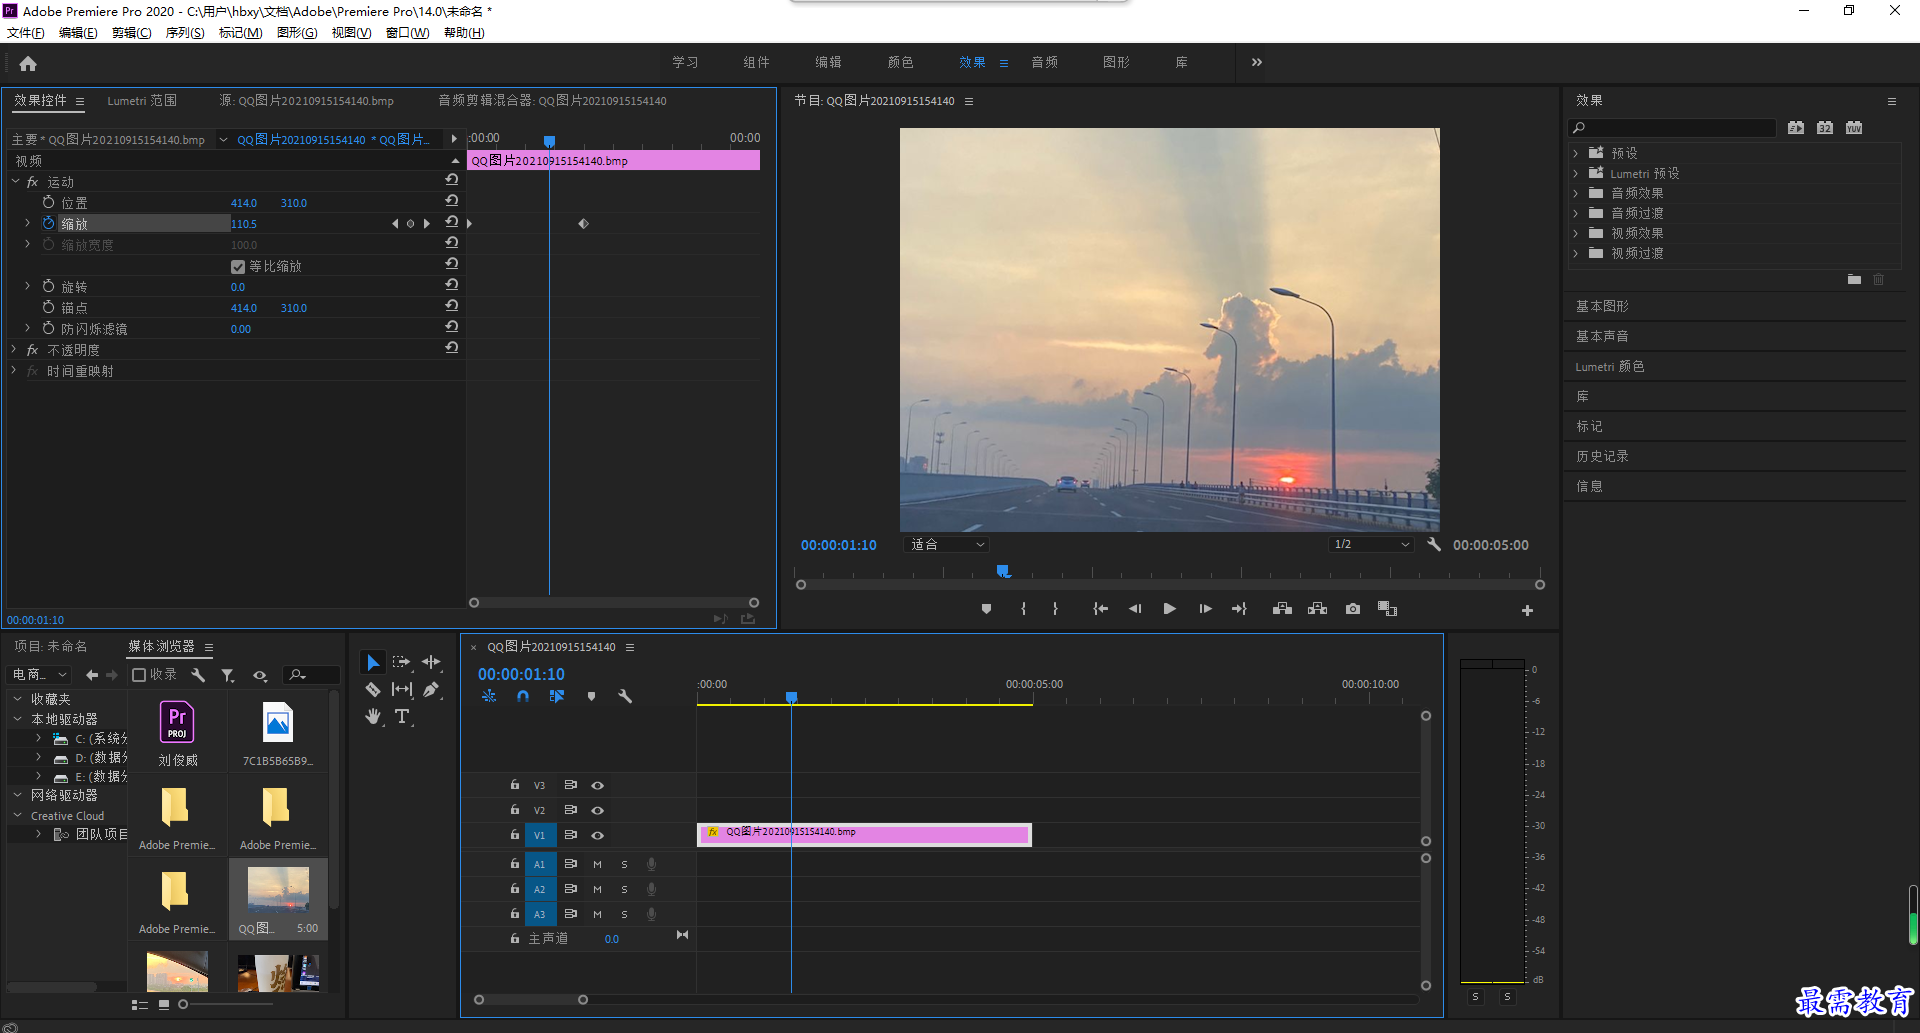Step forward one frame in Program monitor
1920x1033 pixels.
(x=1205, y=609)
